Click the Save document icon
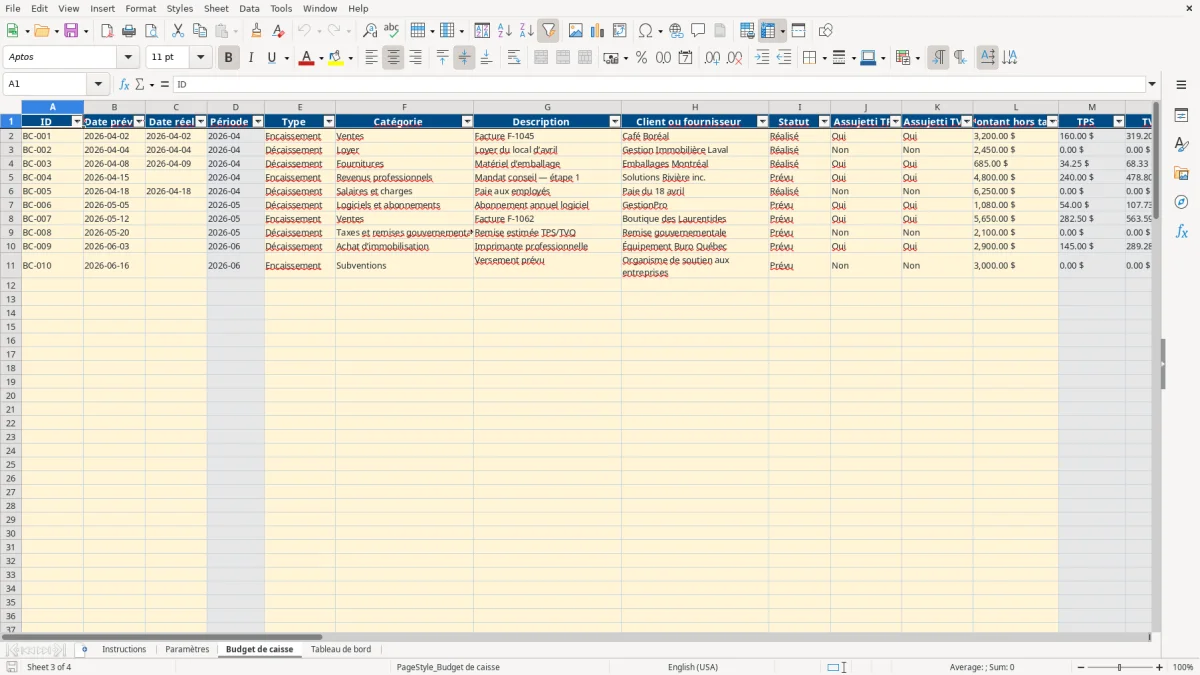Screen dimensions: 1200x675 pos(71,31)
